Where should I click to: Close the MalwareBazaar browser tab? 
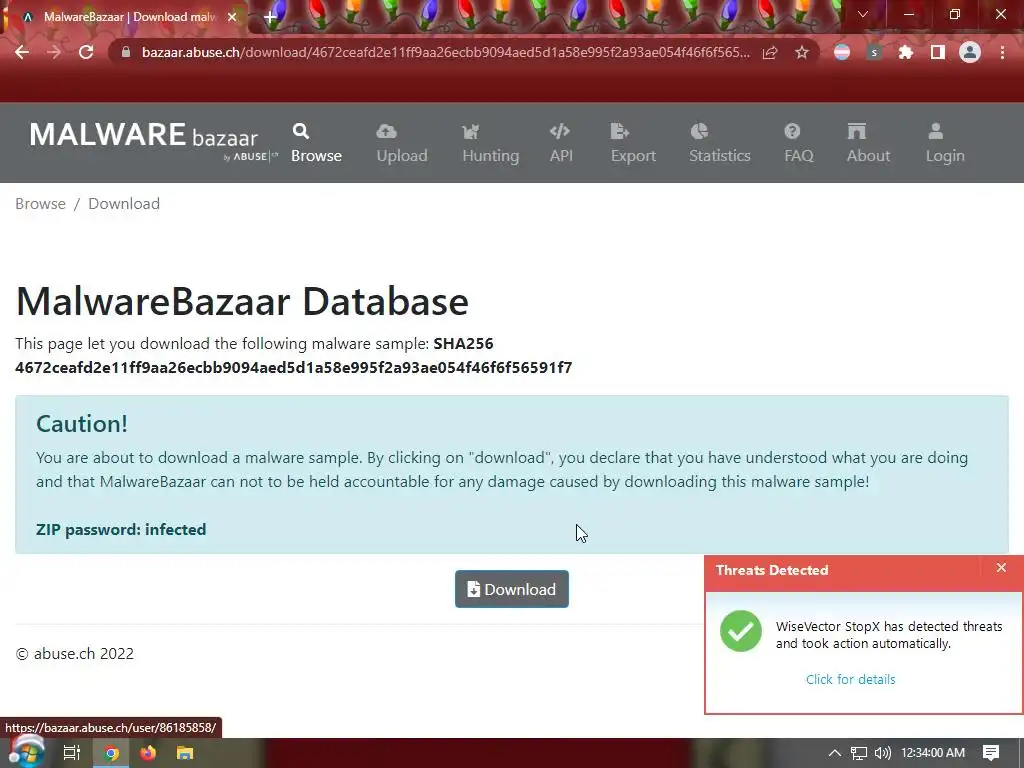pyautogui.click(x=232, y=17)
